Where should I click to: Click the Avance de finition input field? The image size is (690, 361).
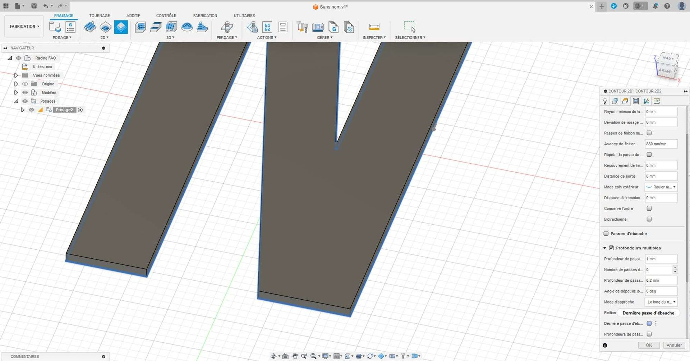[661, 144]
